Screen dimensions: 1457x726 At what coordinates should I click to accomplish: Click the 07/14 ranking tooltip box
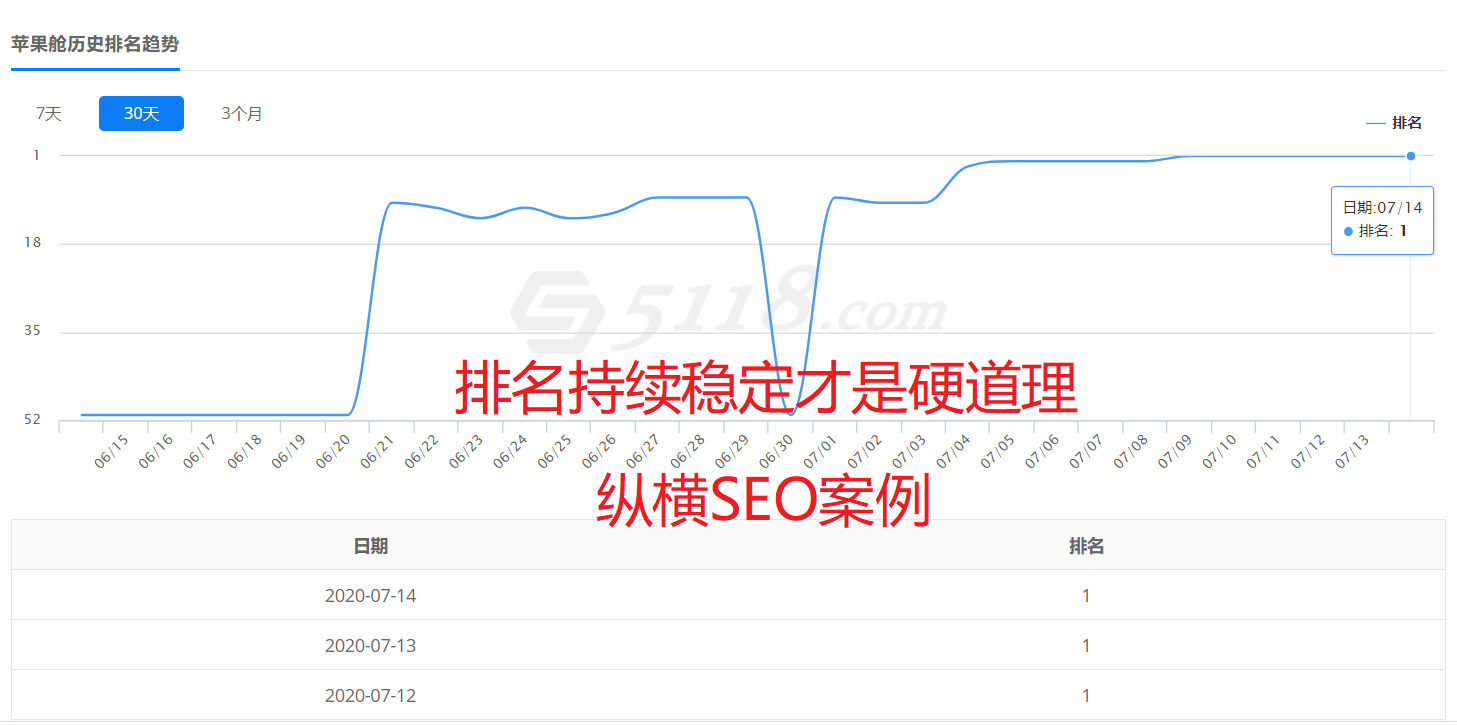[x=1382, y=220]
